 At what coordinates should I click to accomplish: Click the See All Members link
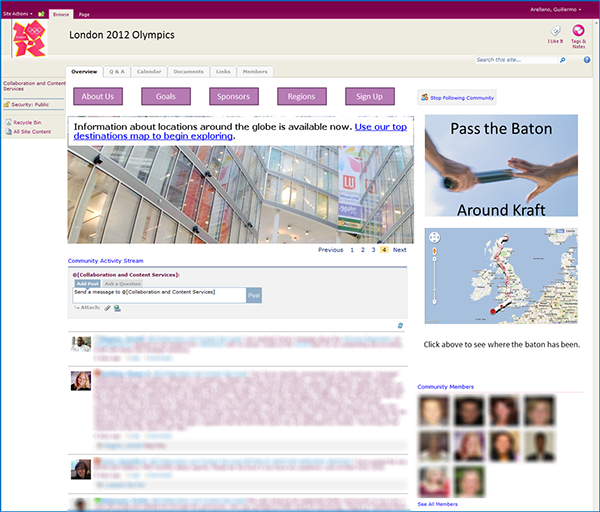(437, 504)
